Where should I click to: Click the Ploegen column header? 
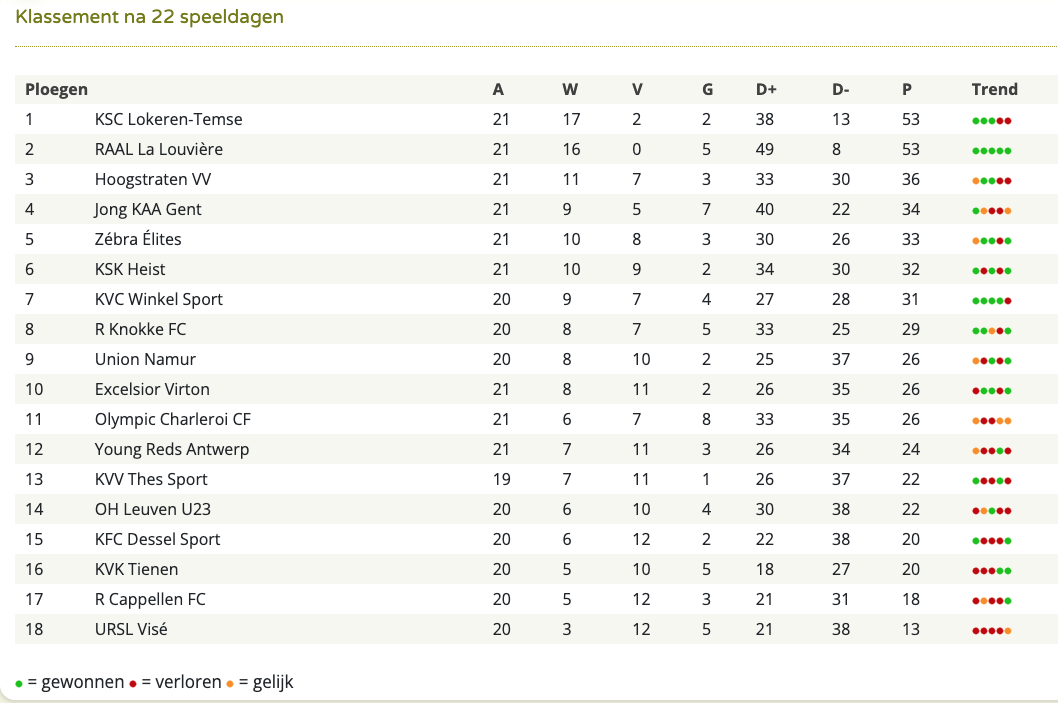pyautogui.click(x=57, y=90)
